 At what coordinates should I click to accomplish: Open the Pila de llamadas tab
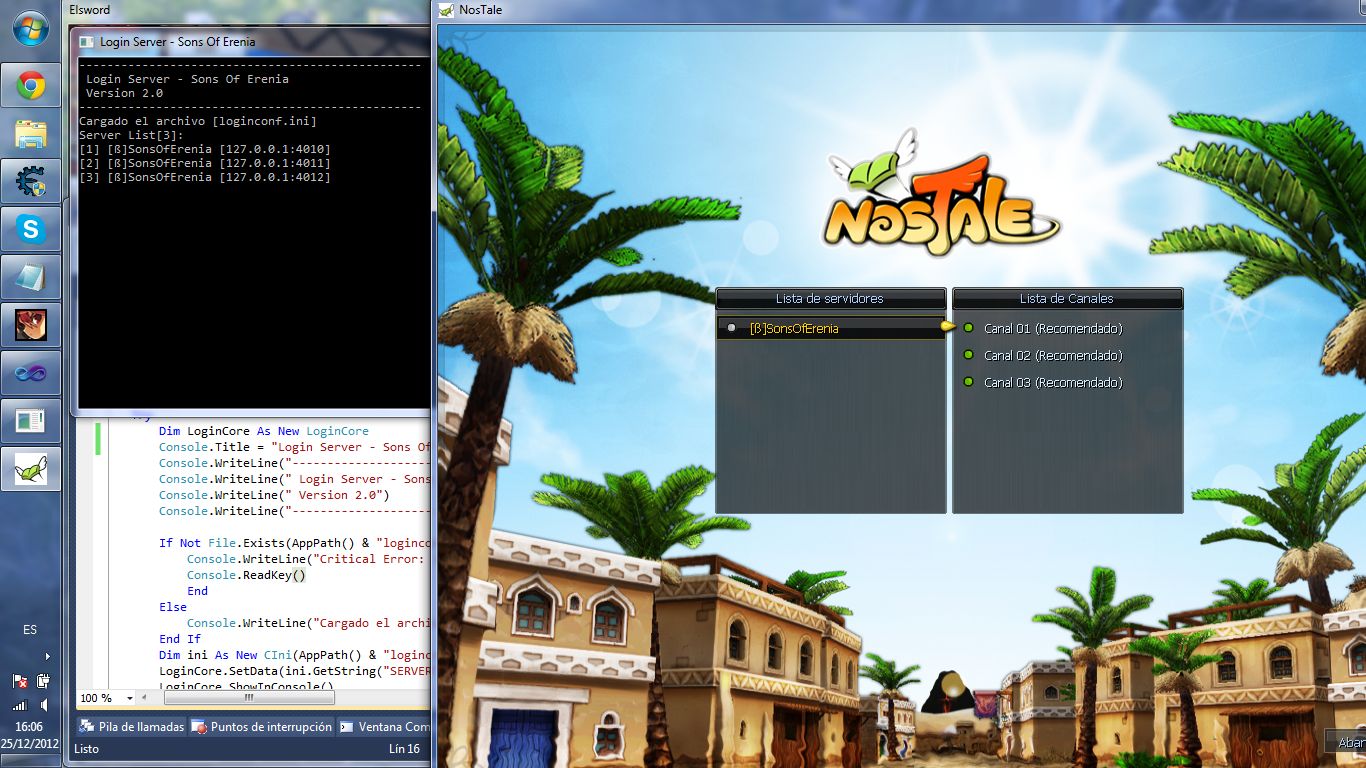pyautogui.click(x=132, y=727)
